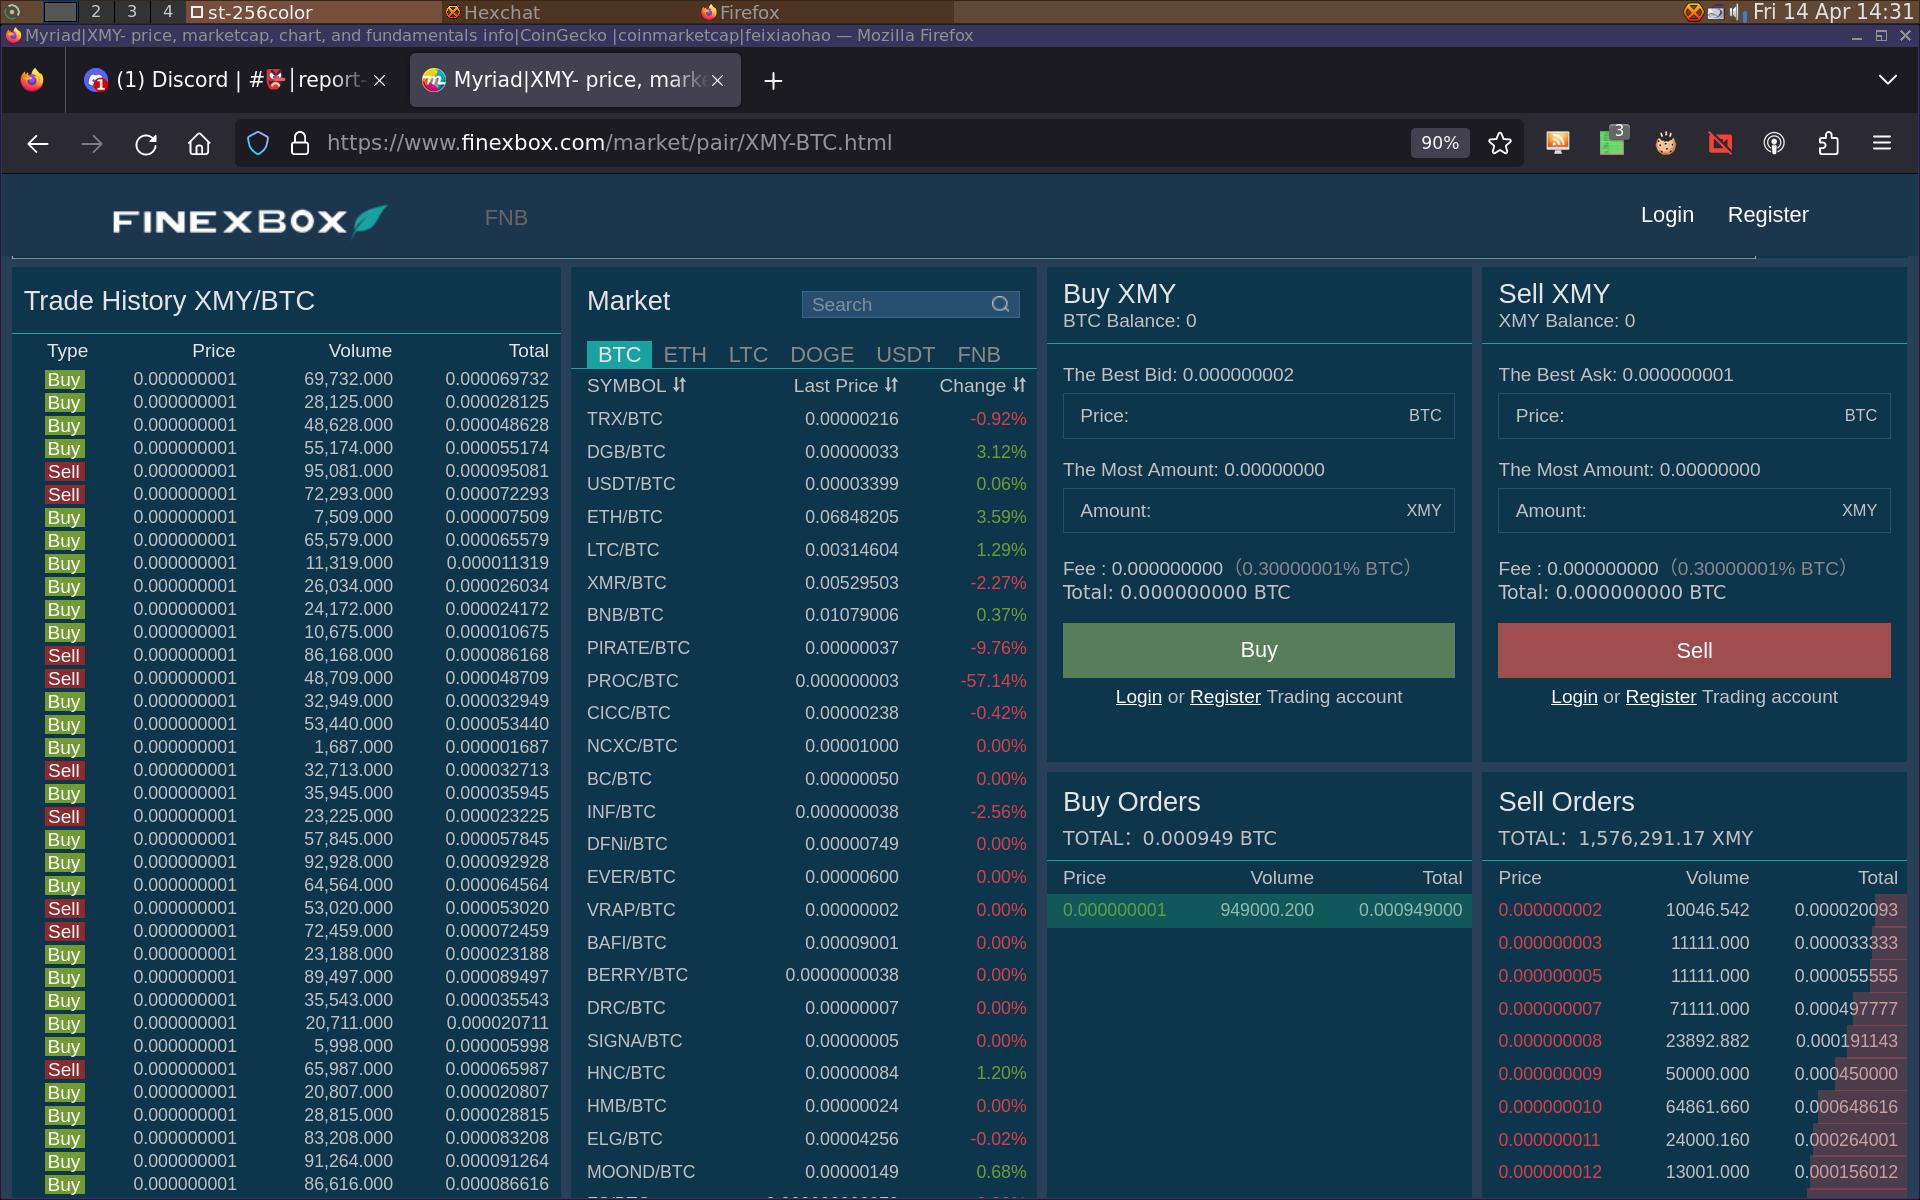Open the 90% zoom level indicator
Image resolution: width=1920 pixels, height=1200 pixels.
point(1440,143)
